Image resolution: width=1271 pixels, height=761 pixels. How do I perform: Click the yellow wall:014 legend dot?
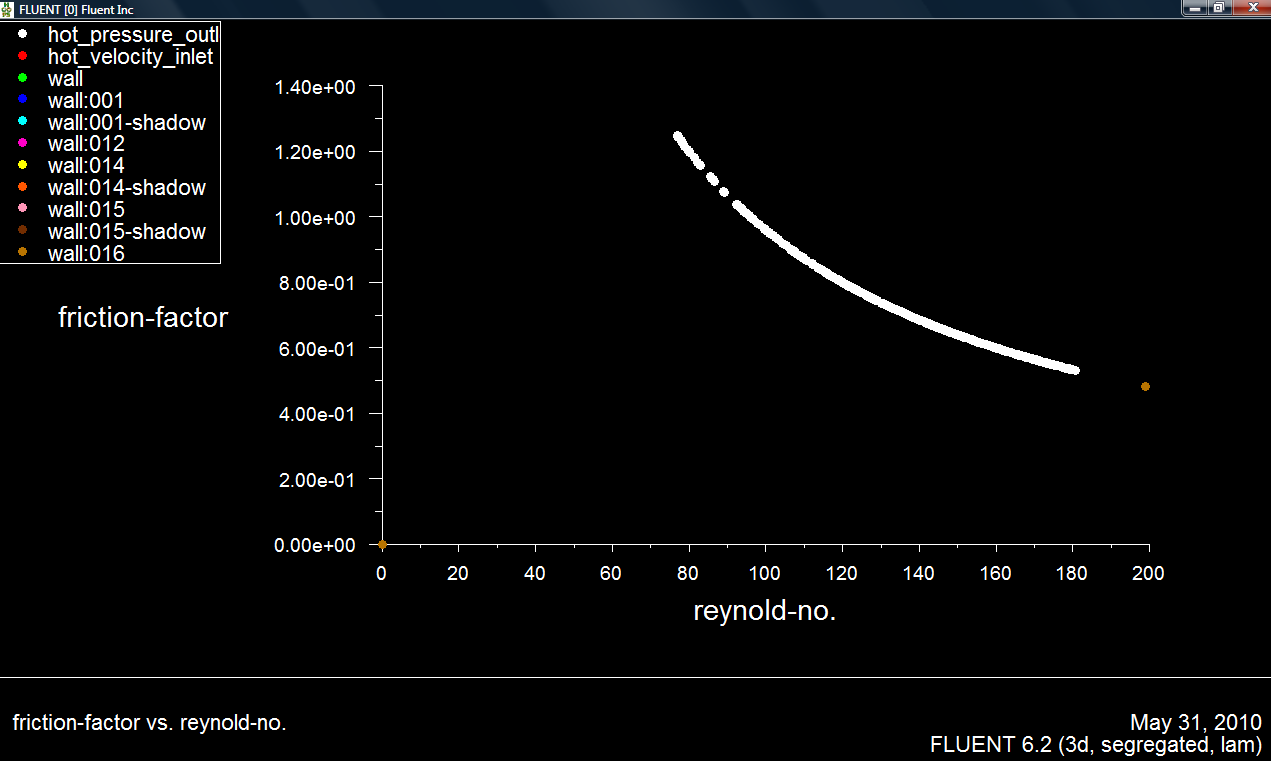click(22, 165)
